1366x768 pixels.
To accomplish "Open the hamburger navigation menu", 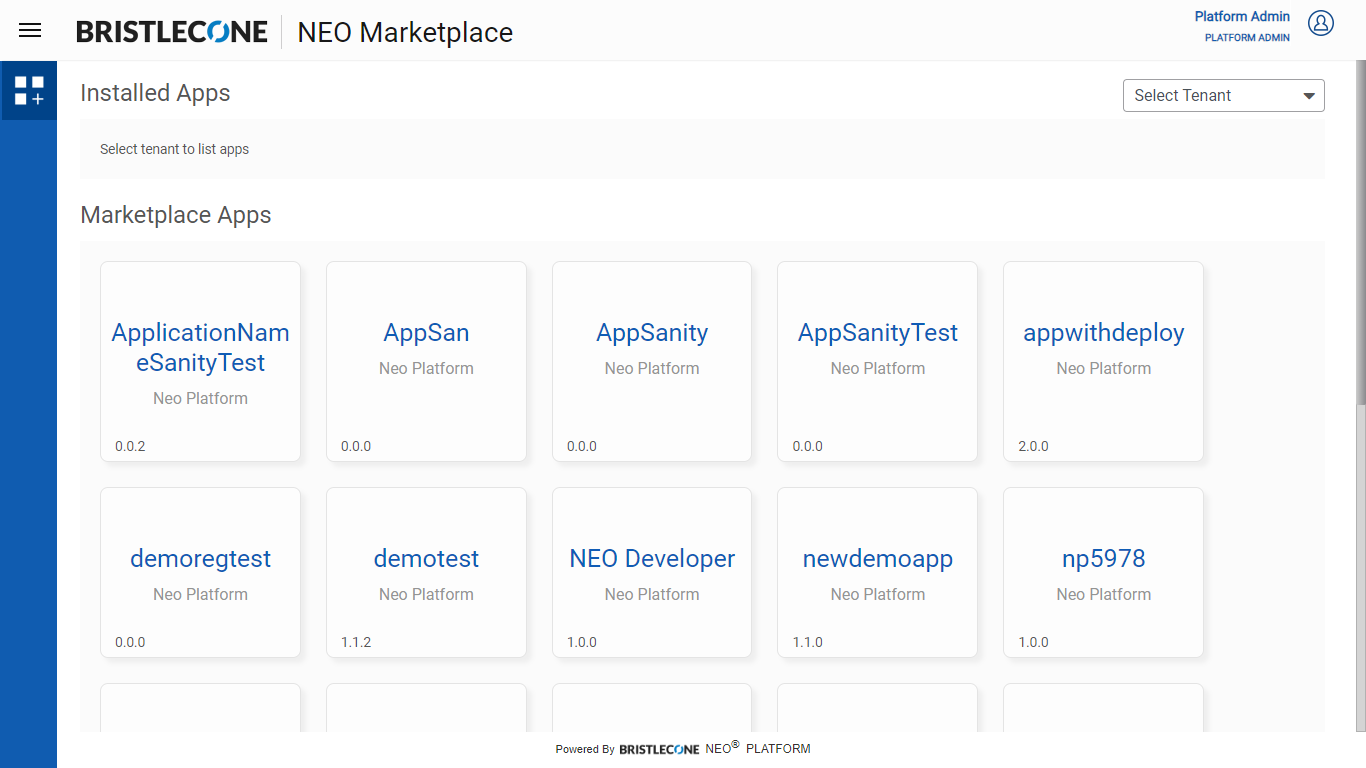I will pos(30,30).
